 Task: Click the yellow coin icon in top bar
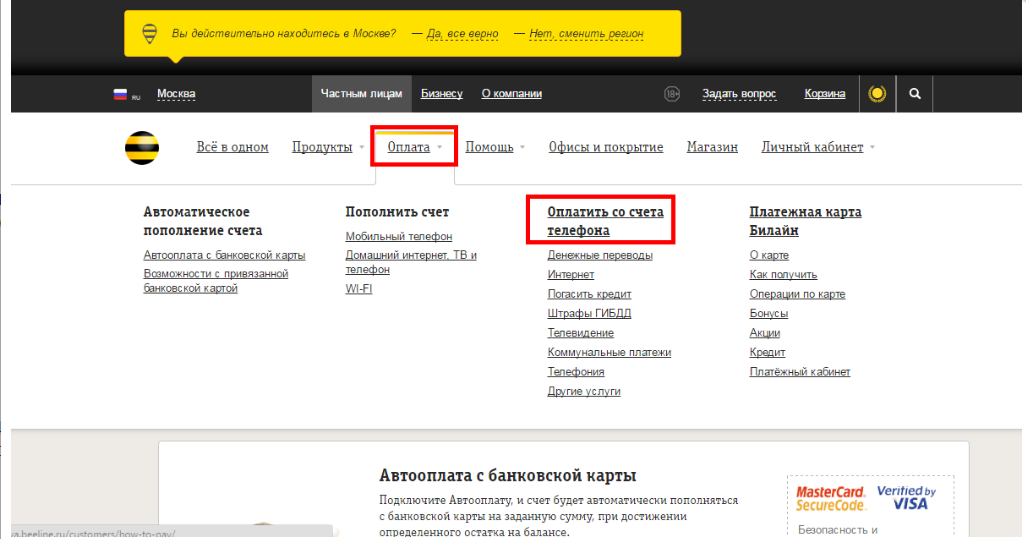click(x=877, y=94)
